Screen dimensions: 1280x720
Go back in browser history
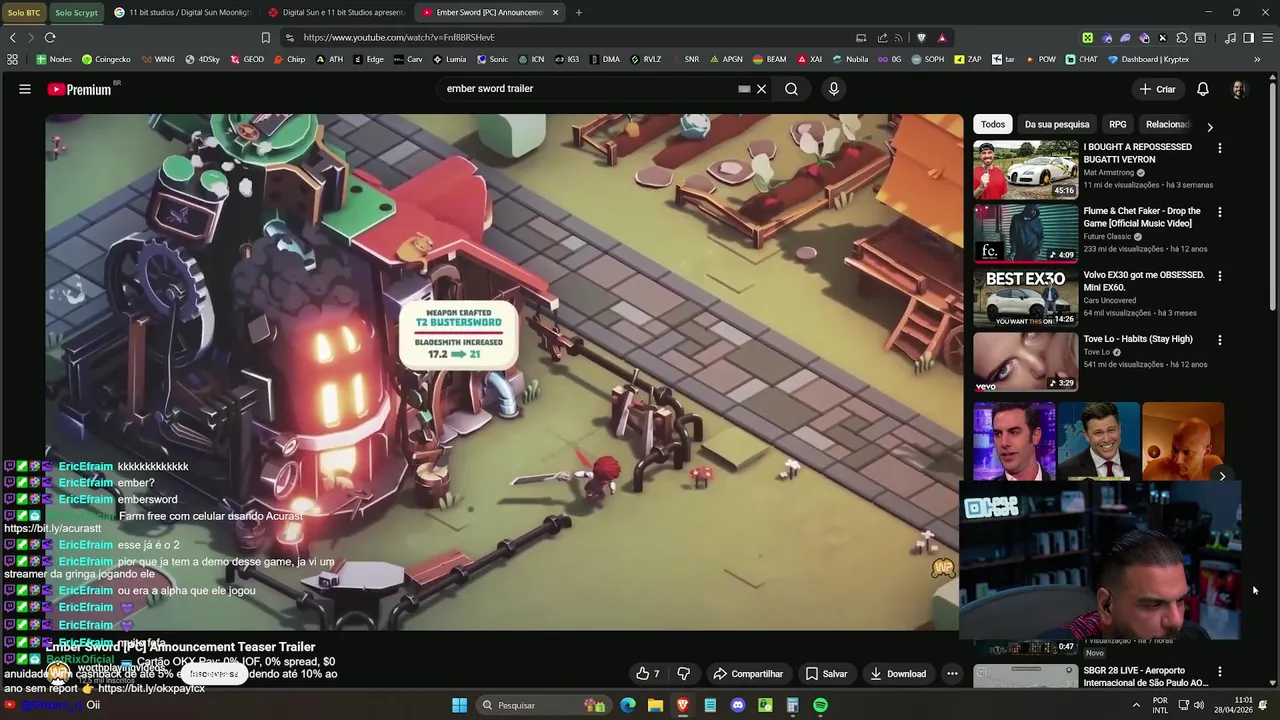[12, 37]
